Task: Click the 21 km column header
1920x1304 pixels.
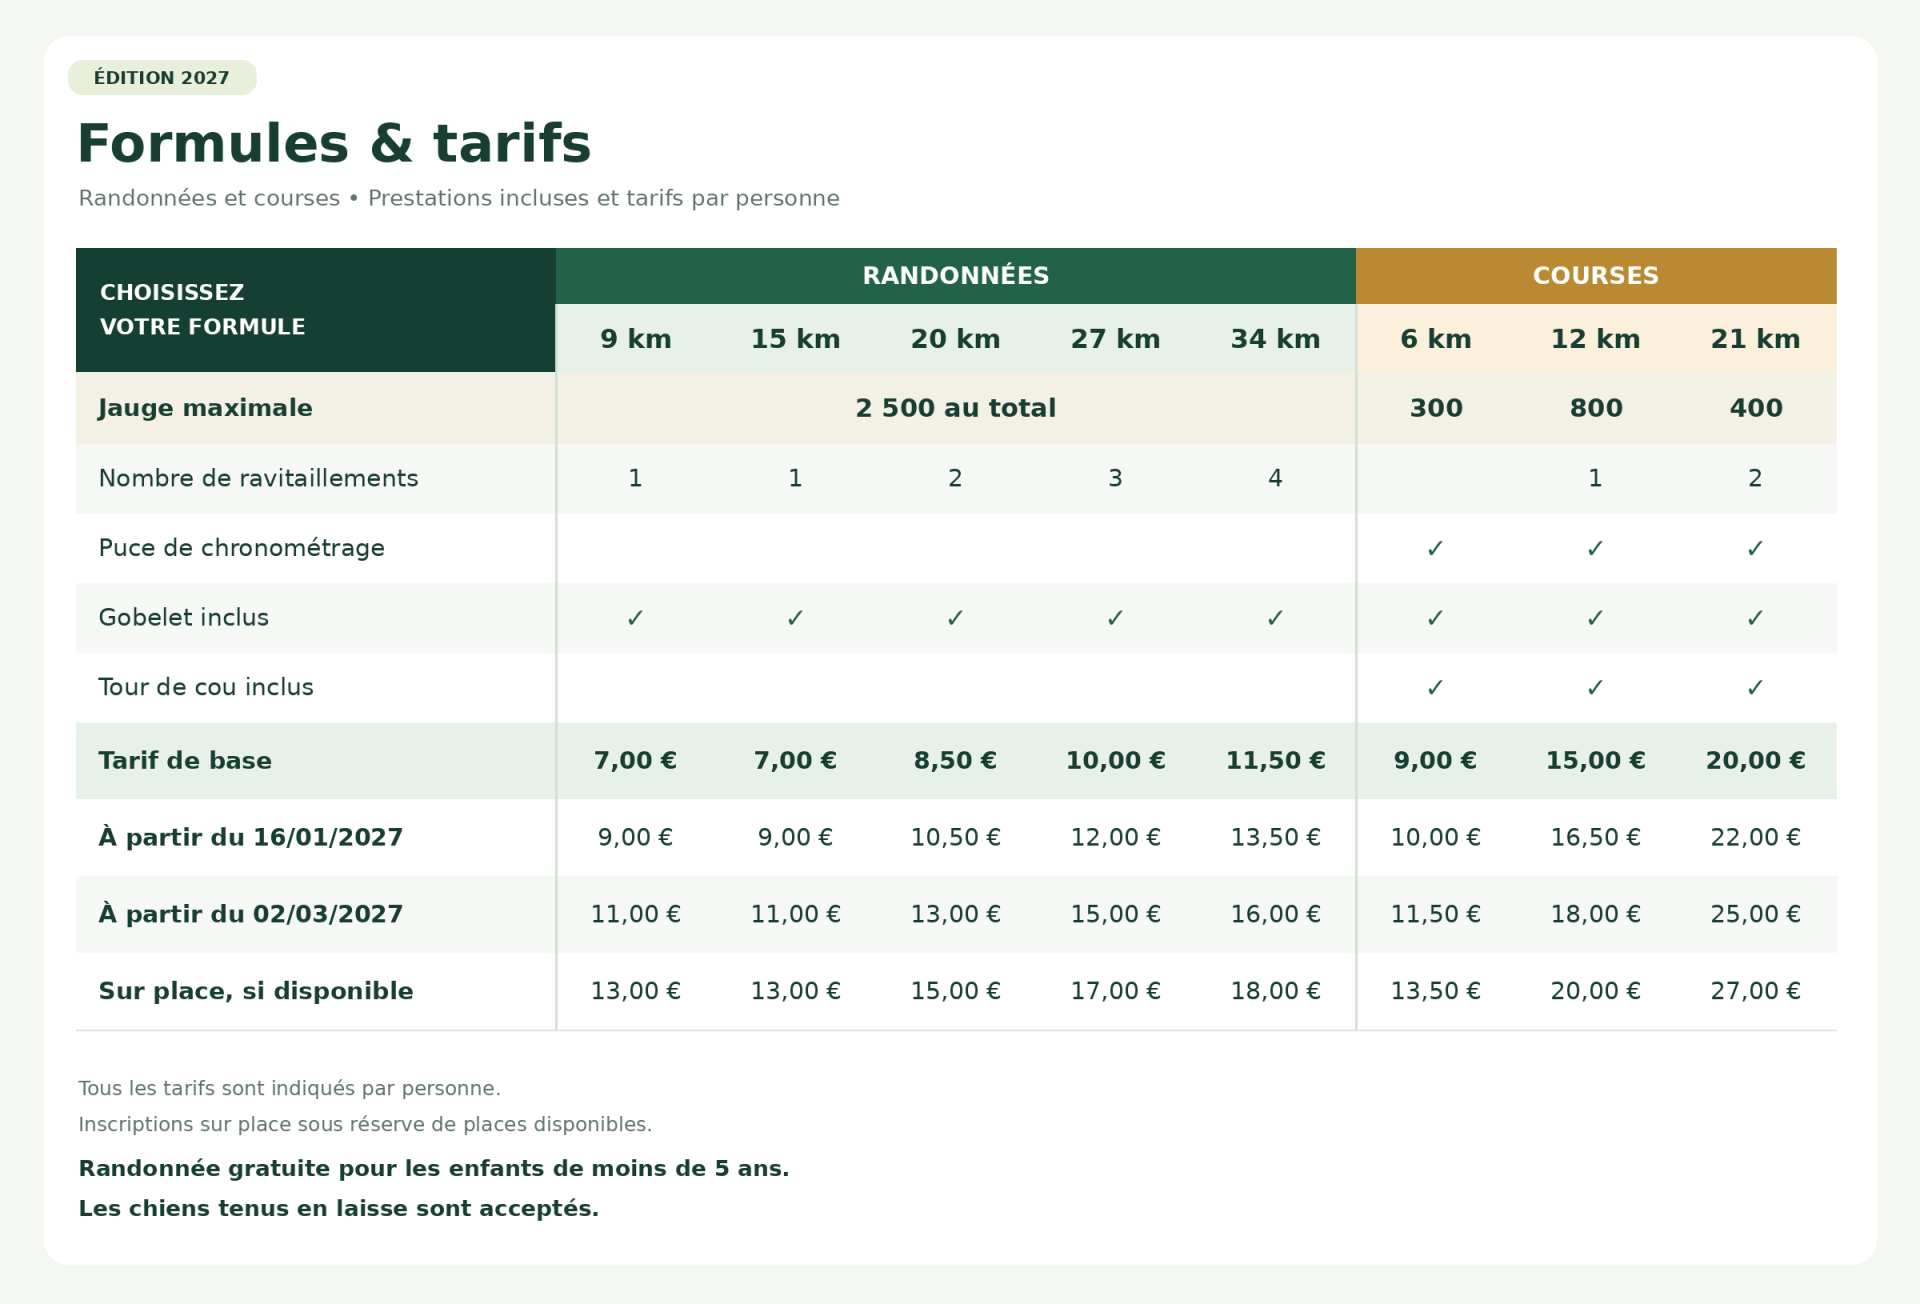Action: tap(1756, 339)
